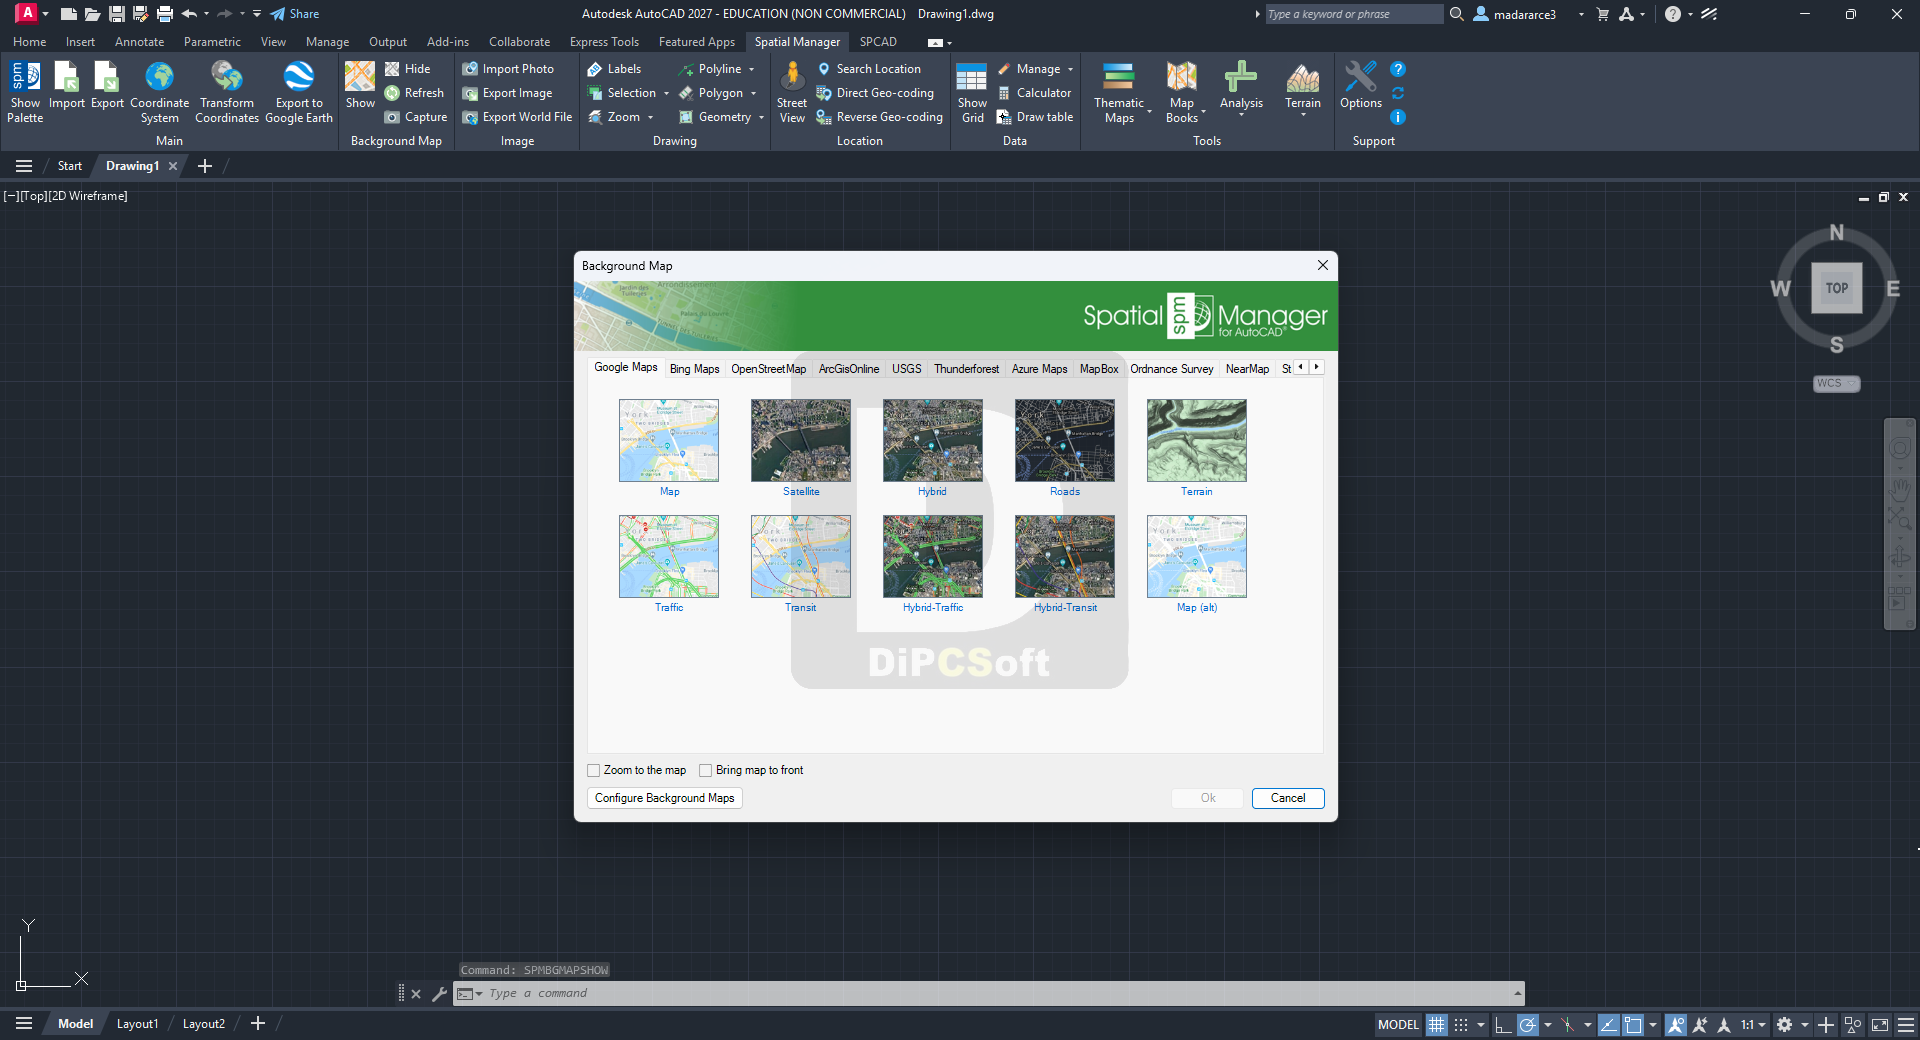Toggle snap mode in status bar
This screenshot has width=1920, height=1040.
(x=1461, y=1025)
